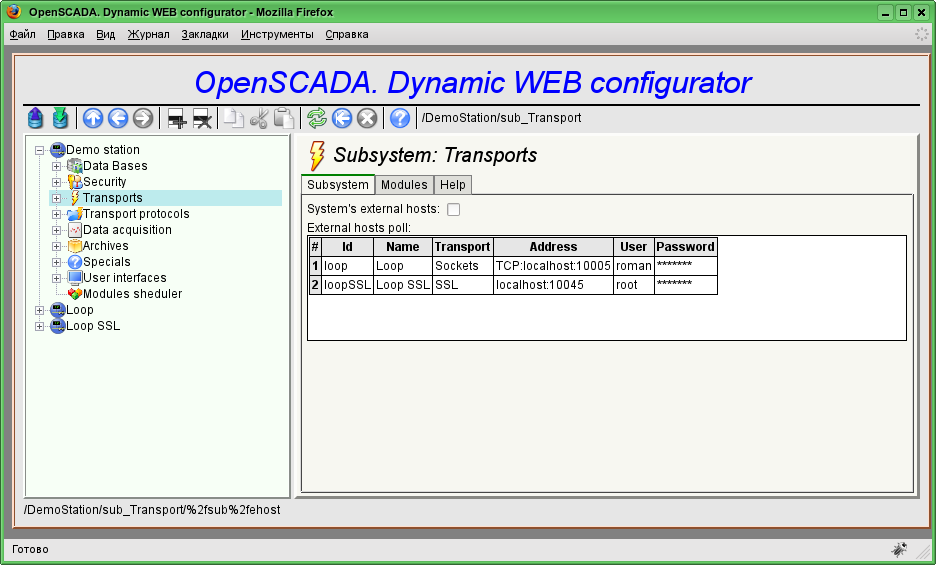
Task: Click the Data acquisition chart icon
Action: [x=75, y=229]
